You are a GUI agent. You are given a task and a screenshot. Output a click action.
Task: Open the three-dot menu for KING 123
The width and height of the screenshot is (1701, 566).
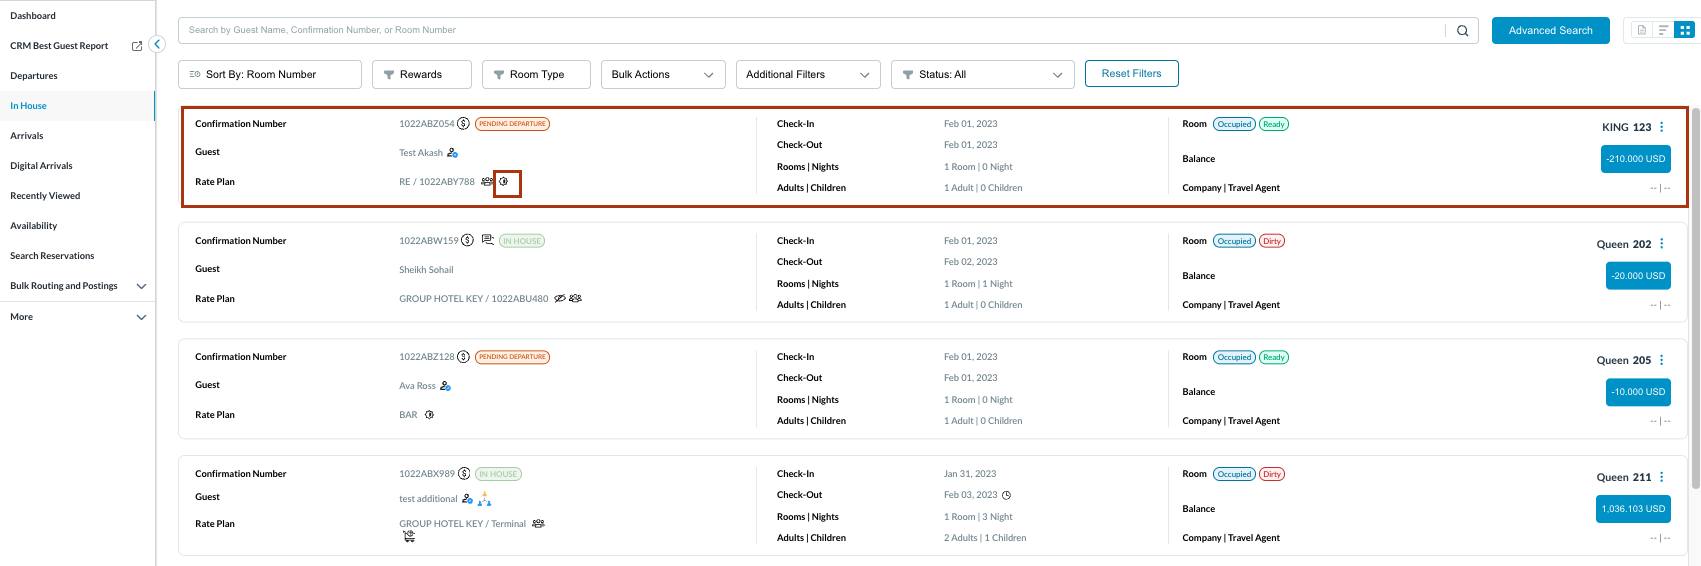(1662, 127)
